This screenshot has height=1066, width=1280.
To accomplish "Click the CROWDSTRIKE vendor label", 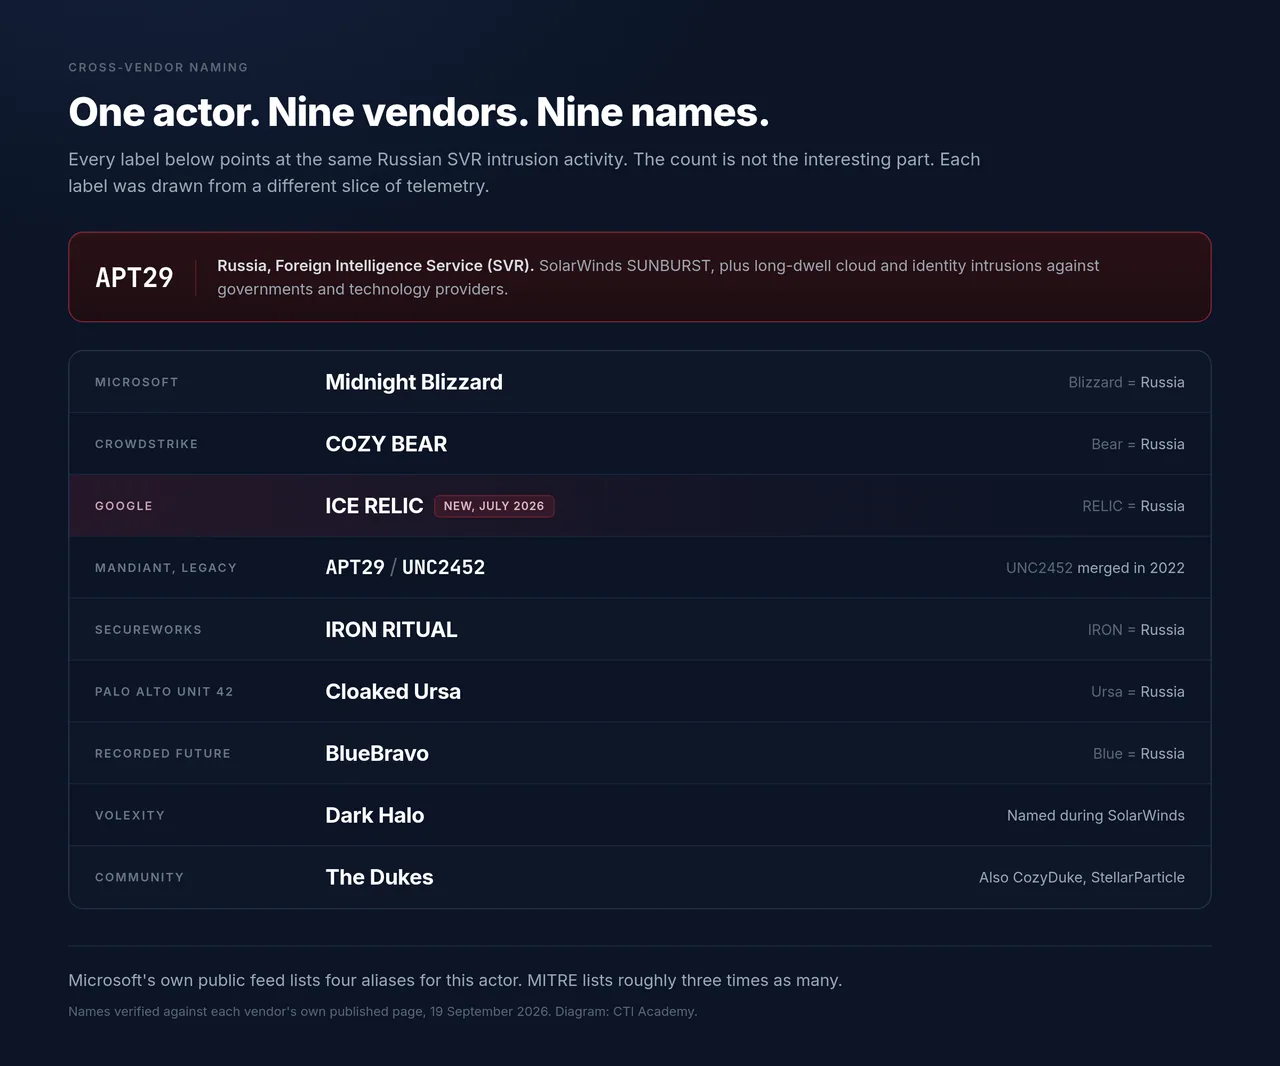I will tap(147, 444).
